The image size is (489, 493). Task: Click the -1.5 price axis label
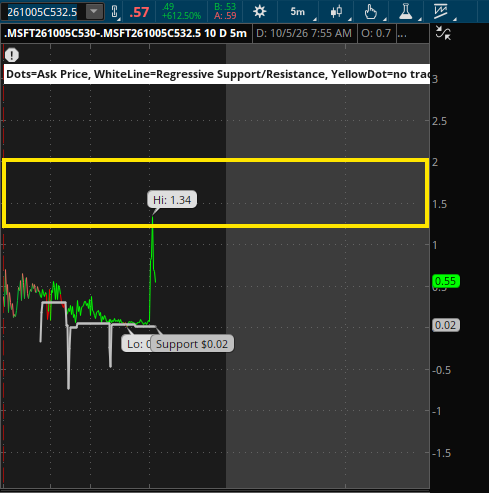coord(441,453)
